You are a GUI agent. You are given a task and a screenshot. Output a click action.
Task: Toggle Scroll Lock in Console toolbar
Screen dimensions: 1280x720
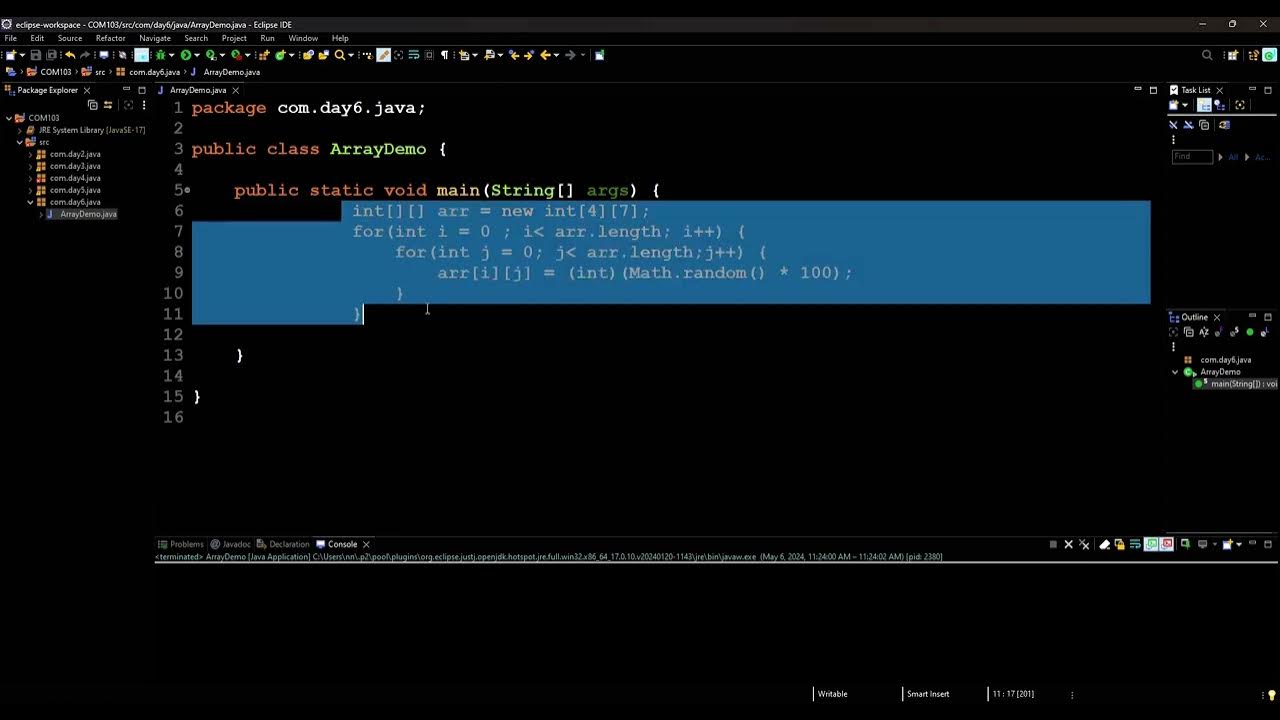click(x=1120, y=544)
